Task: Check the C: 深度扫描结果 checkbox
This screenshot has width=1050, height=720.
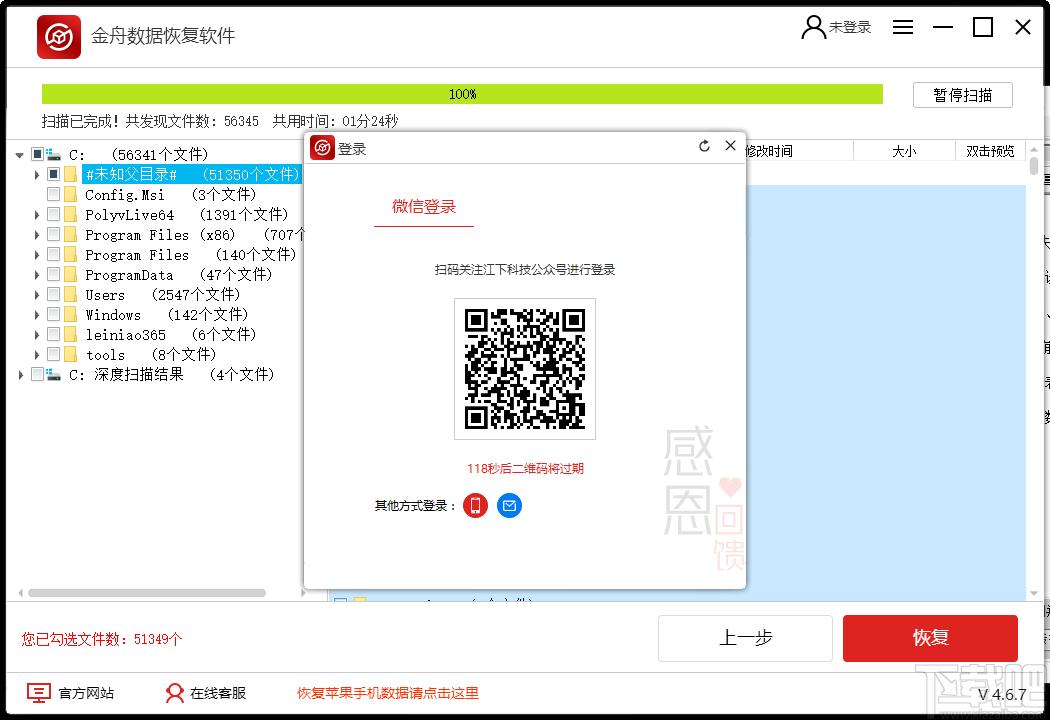Action: click(x=38, y=374)
